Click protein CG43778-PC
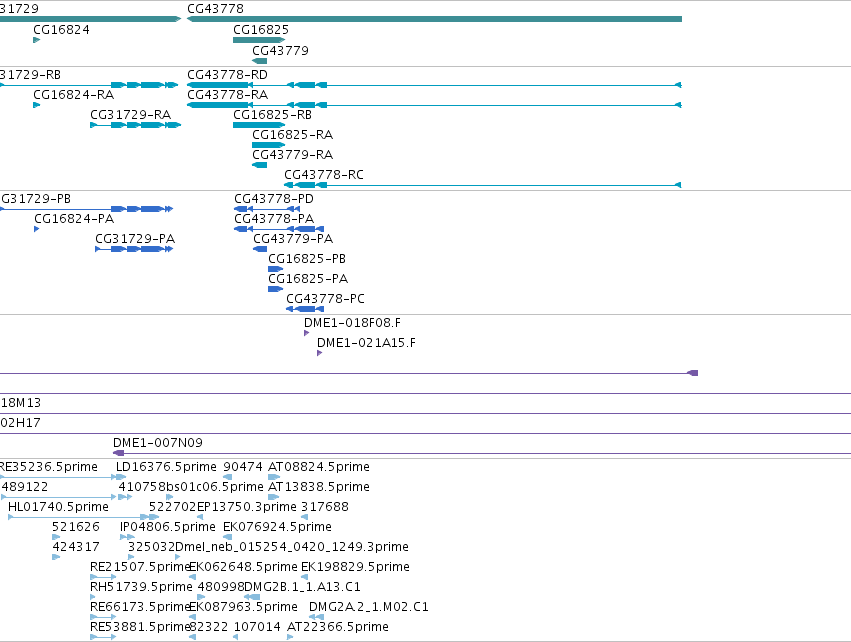 coord(305,309)
